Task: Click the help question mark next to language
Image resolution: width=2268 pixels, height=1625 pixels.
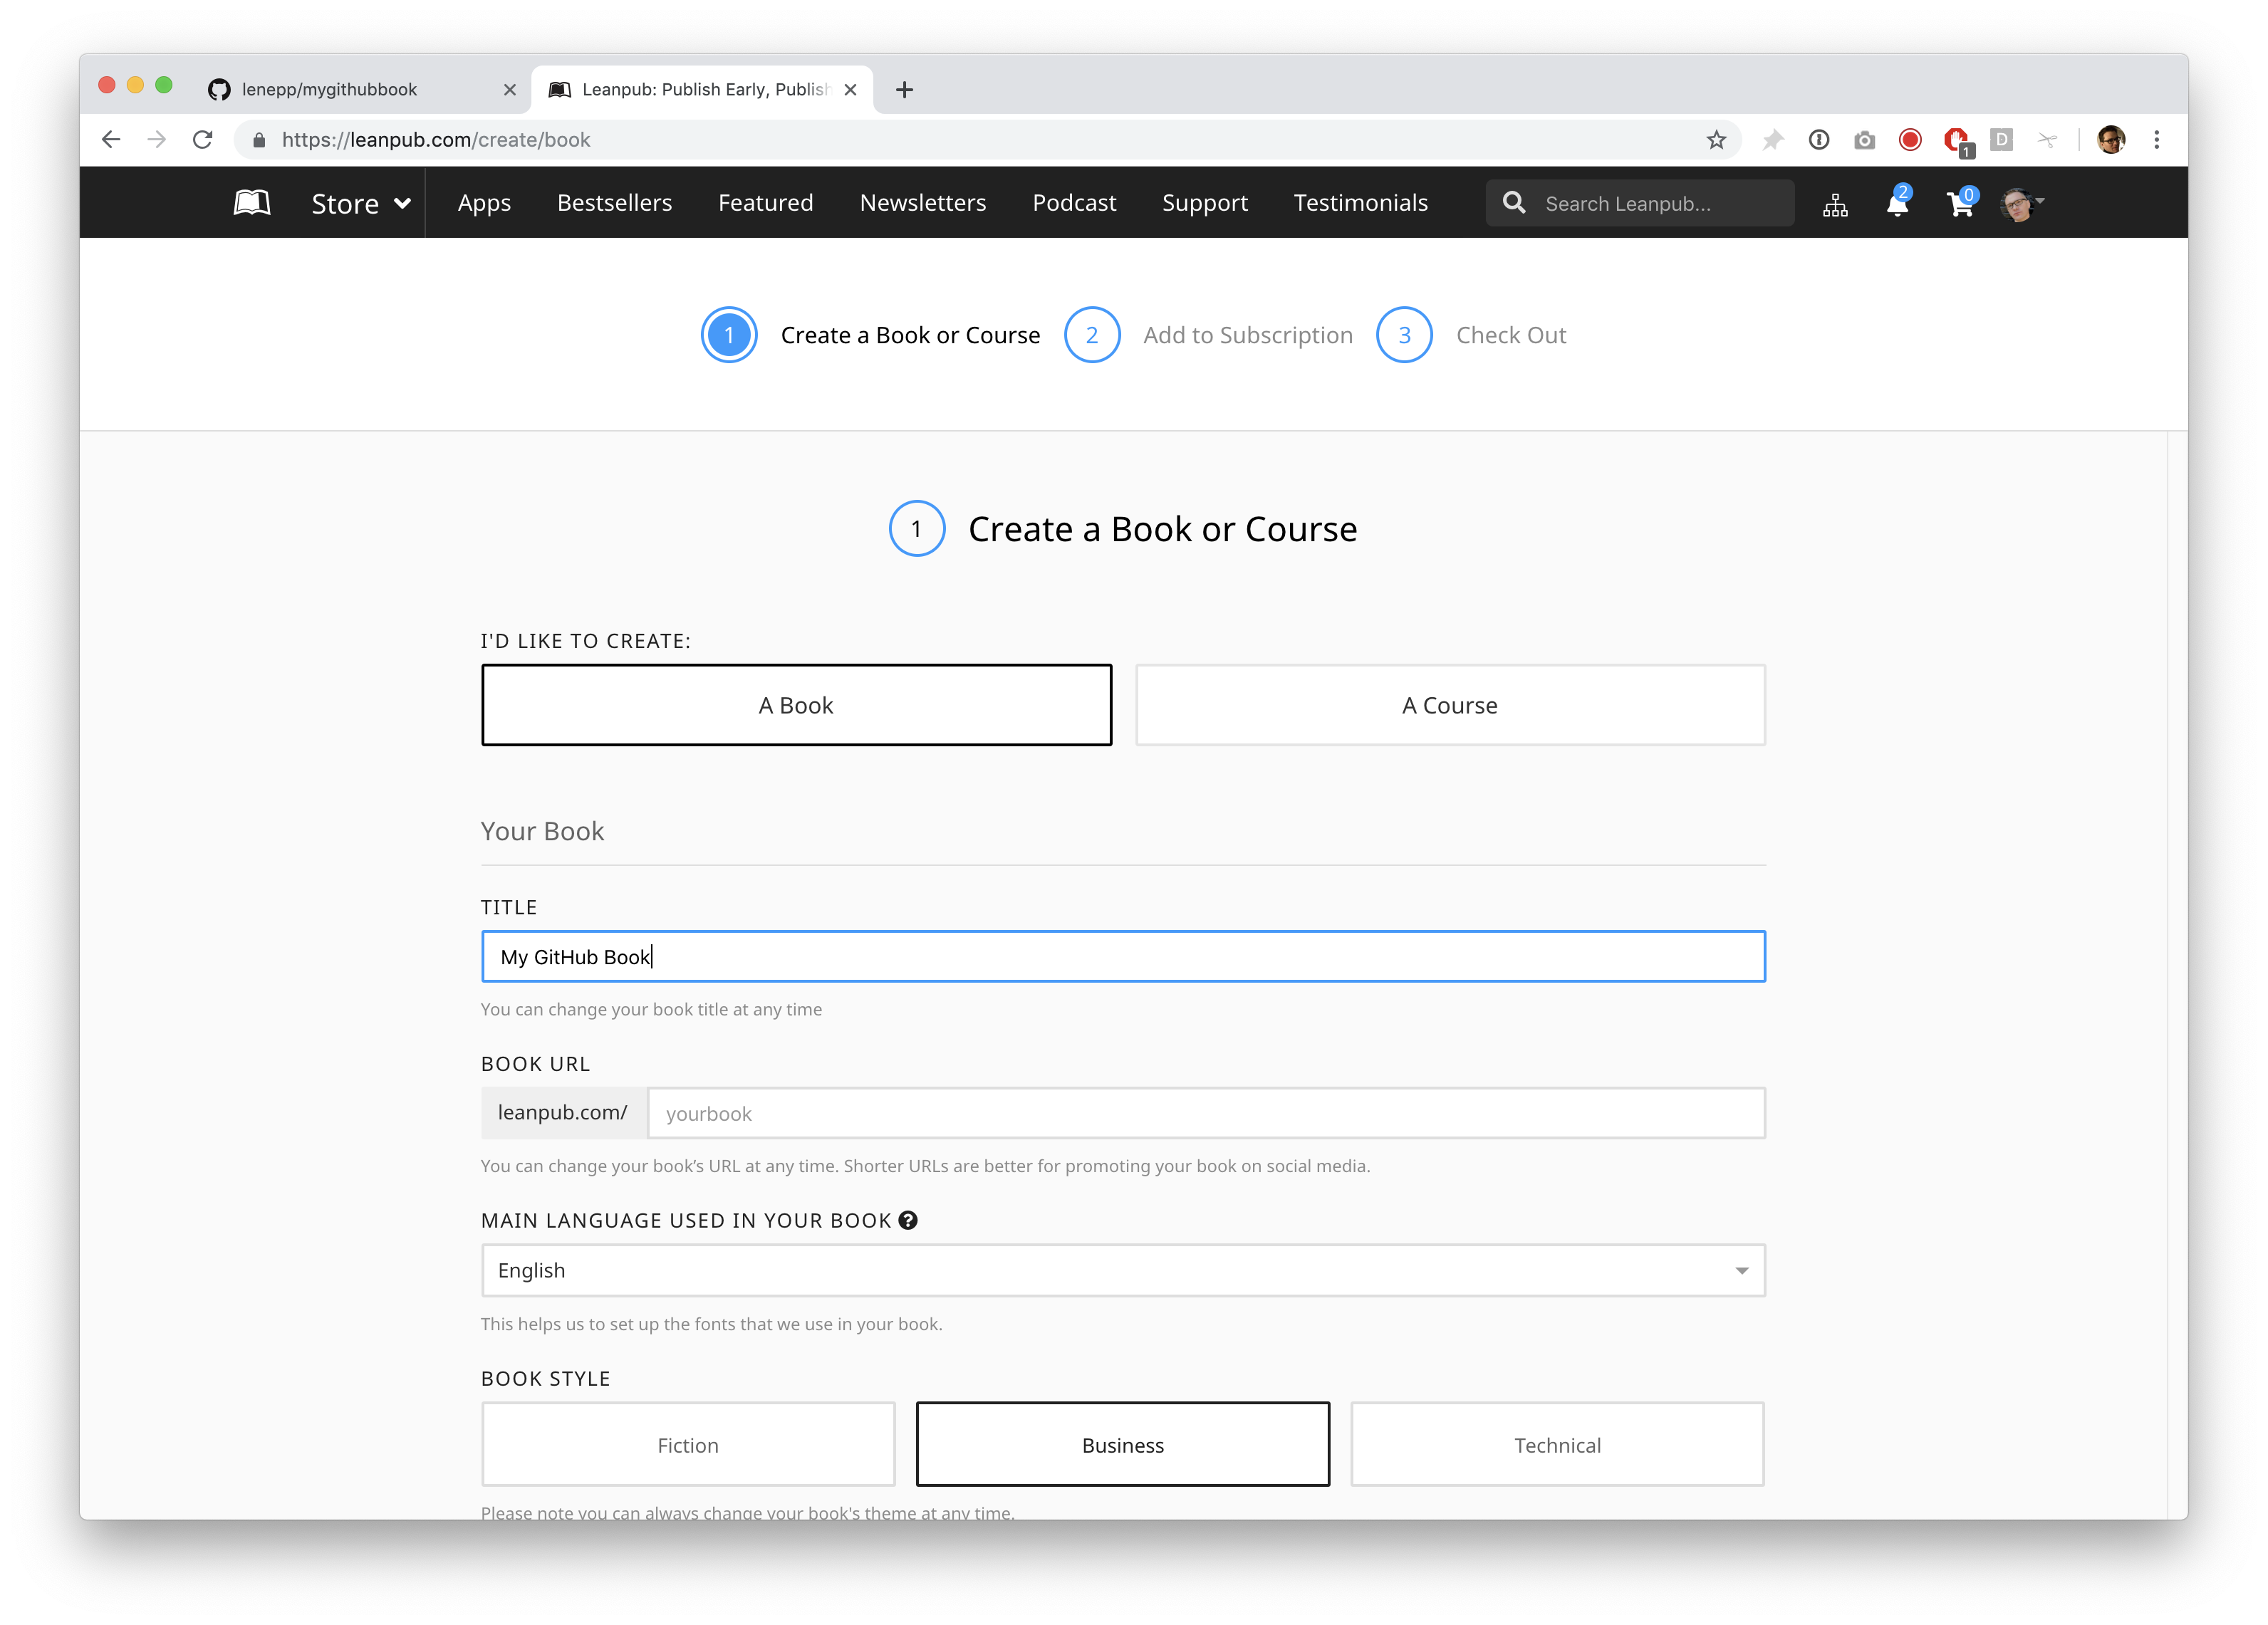Action: click(908, 1220)
